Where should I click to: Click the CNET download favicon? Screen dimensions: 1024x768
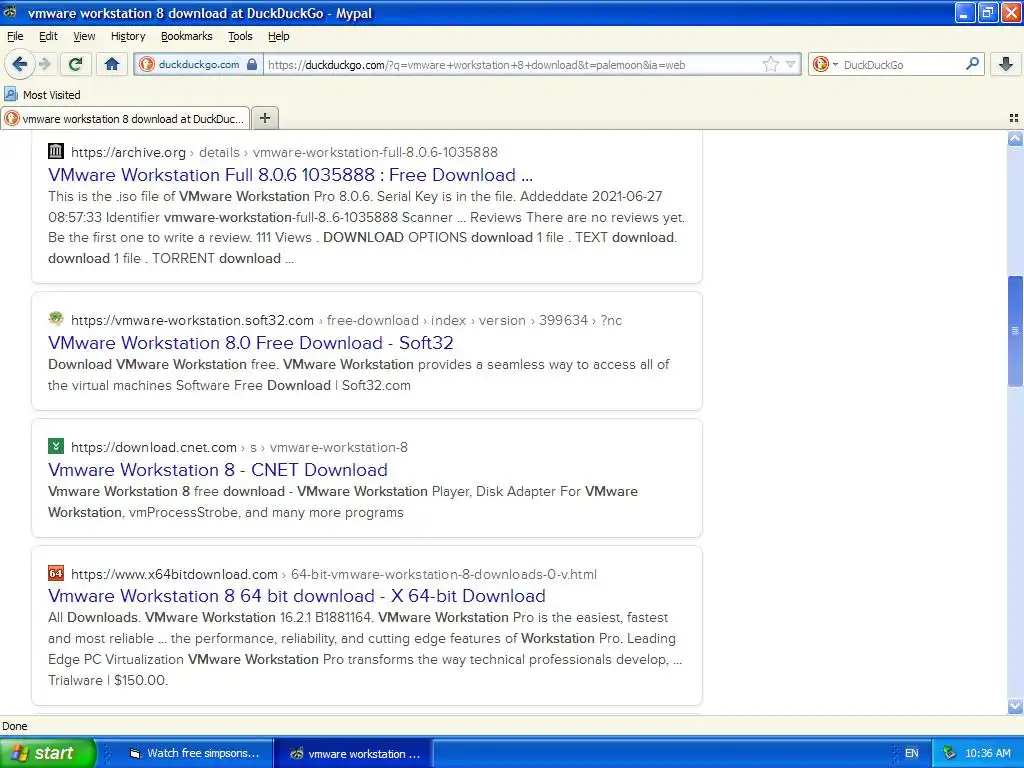[56, 447]
